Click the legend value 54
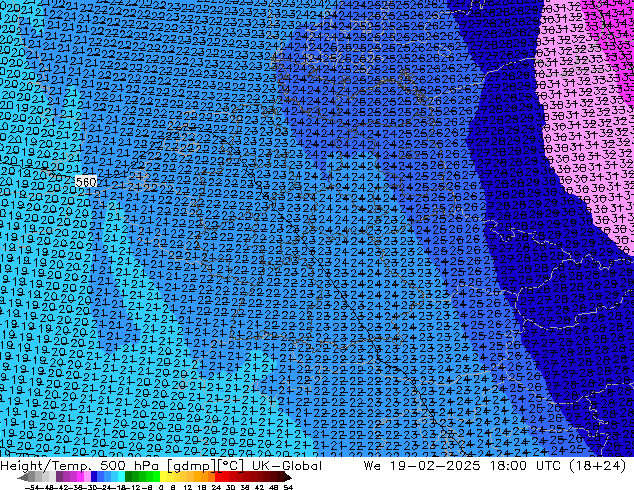The height and width of the screenshot is (490, 634). 288,488
